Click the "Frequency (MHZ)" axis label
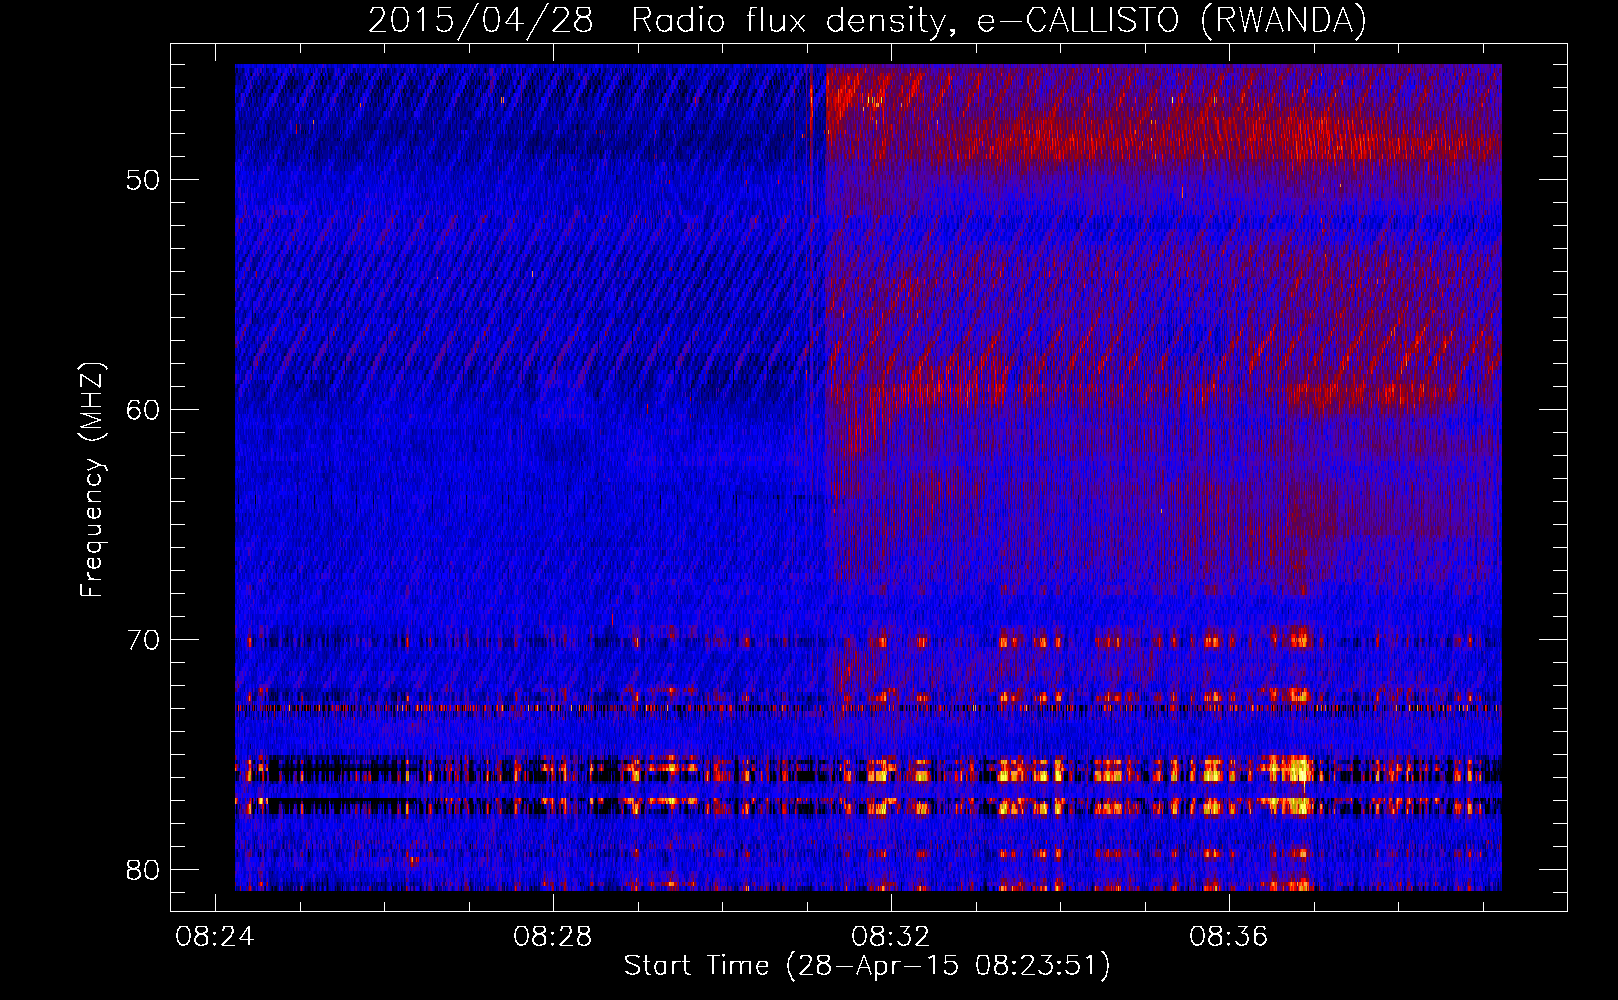Screen dimensions: 1618x1000 click(x=92, y=480)
